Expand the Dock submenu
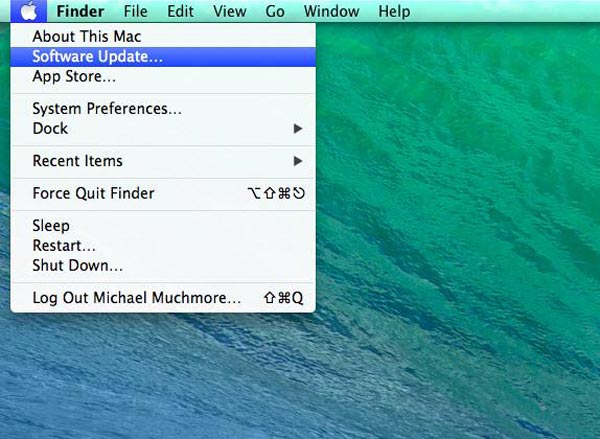This screenshot has width=600, height=439. coord(163,129)
